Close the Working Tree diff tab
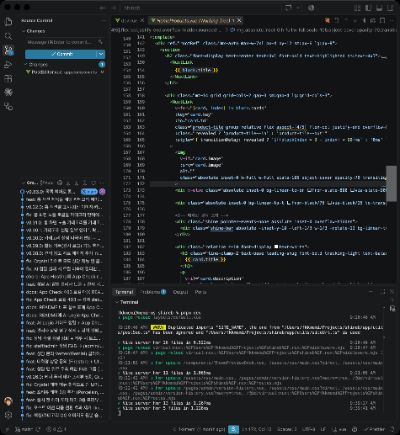The height and width of the screenshot is (435, 400). (x=239, y=21)
